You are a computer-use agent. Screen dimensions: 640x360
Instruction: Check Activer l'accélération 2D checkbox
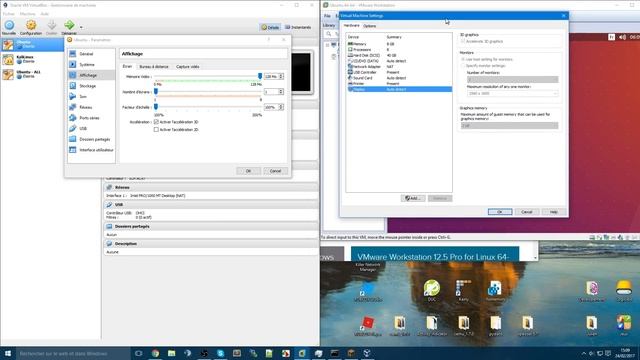pos(156,129)
